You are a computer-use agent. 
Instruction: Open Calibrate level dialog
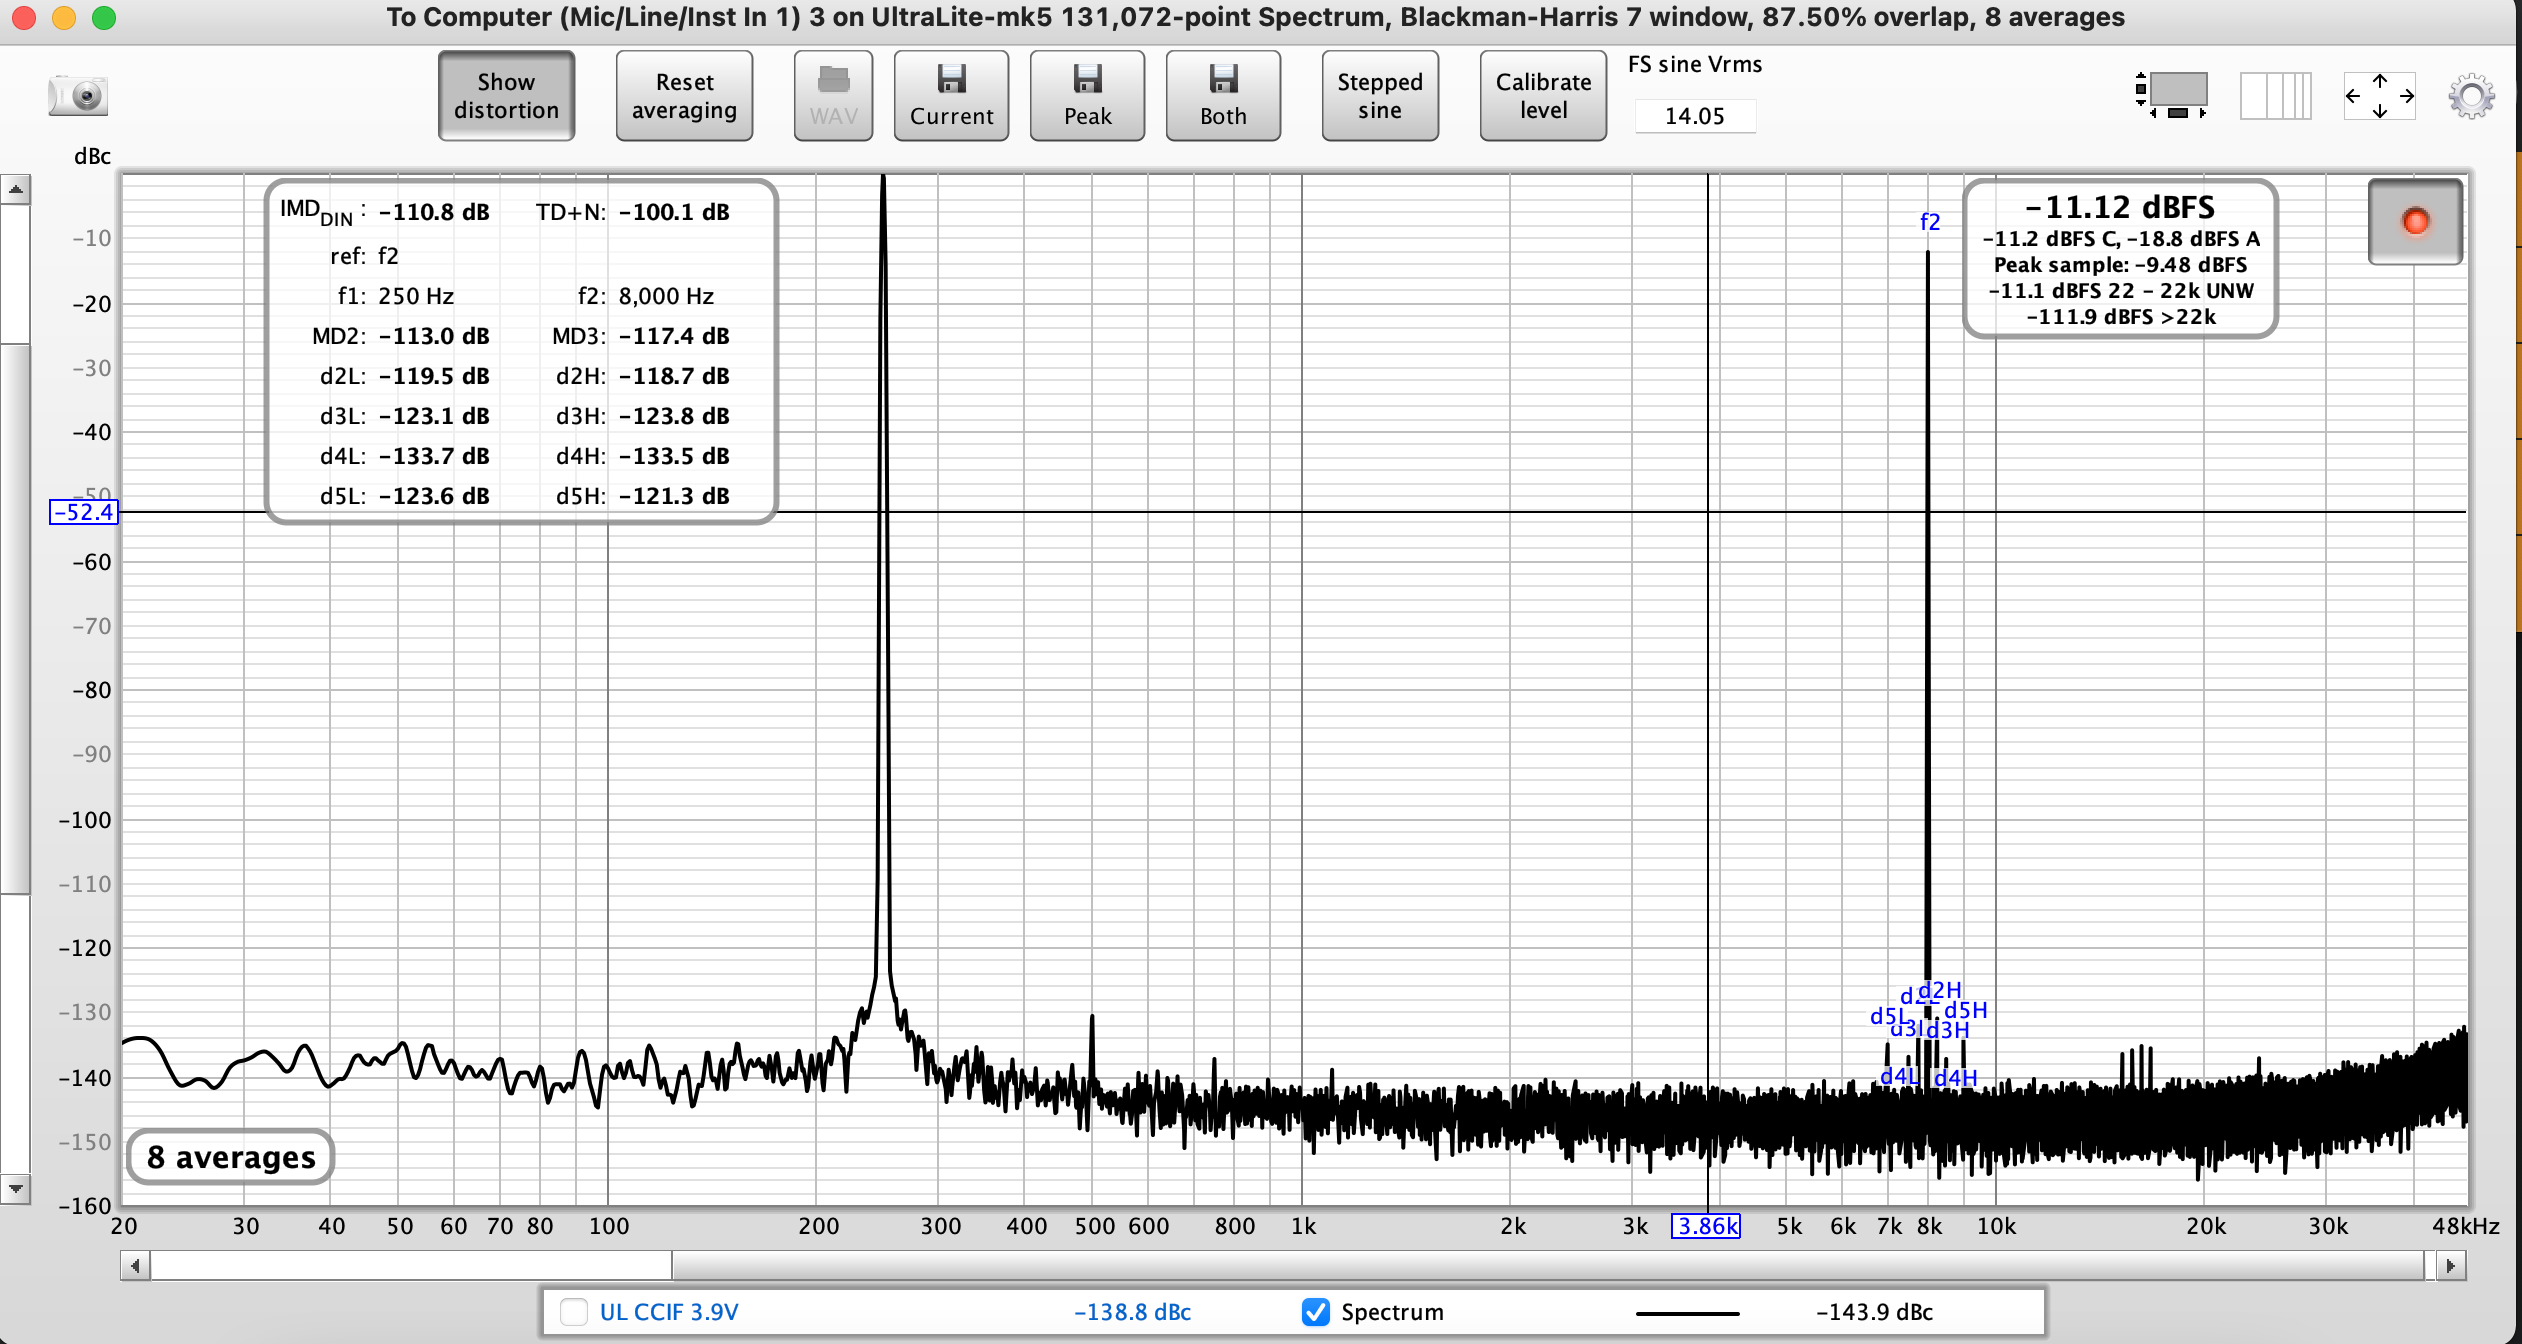1543,96
